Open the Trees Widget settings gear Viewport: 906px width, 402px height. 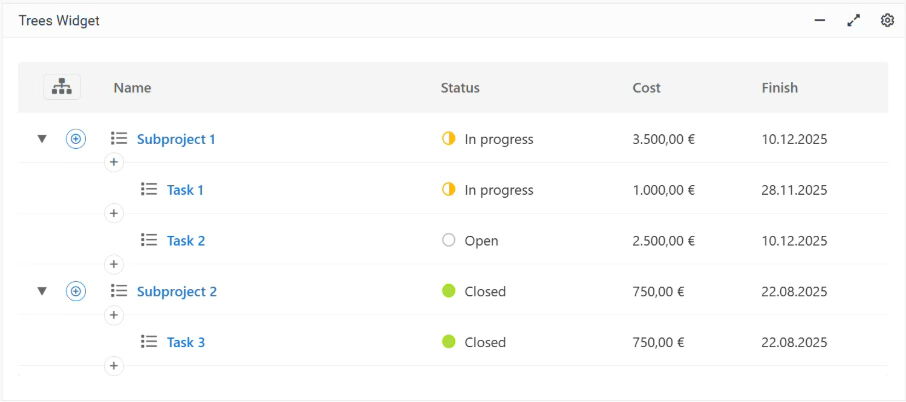[887, 20]
